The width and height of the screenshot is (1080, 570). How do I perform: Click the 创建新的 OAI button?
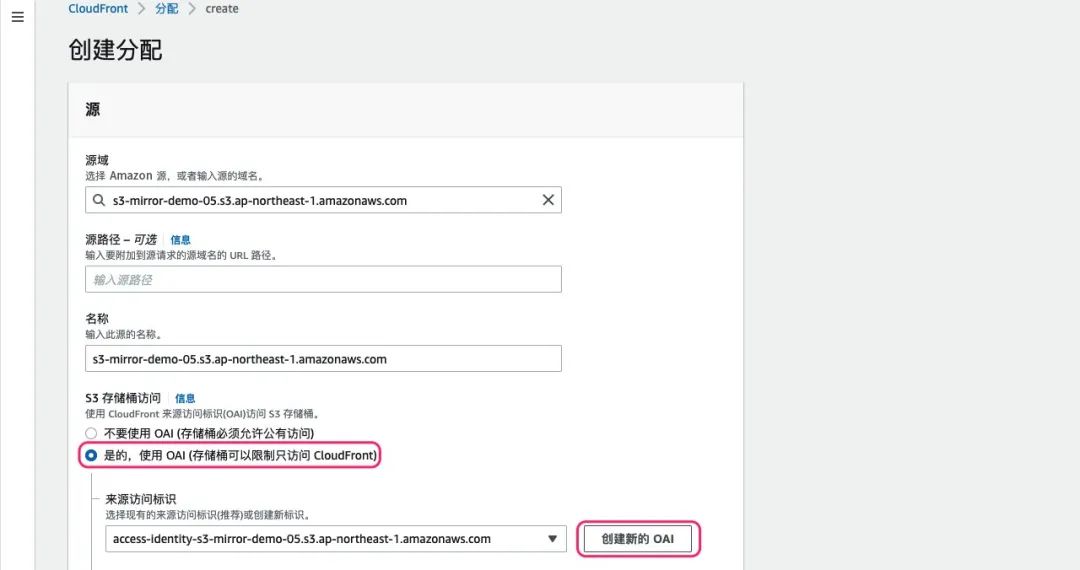point(638,539)
